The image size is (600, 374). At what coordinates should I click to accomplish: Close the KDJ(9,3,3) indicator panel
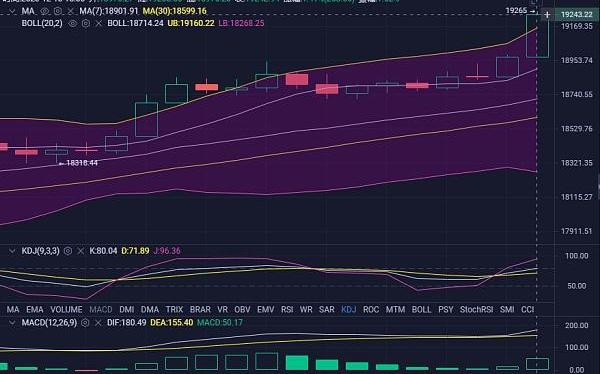coord(81,251)
